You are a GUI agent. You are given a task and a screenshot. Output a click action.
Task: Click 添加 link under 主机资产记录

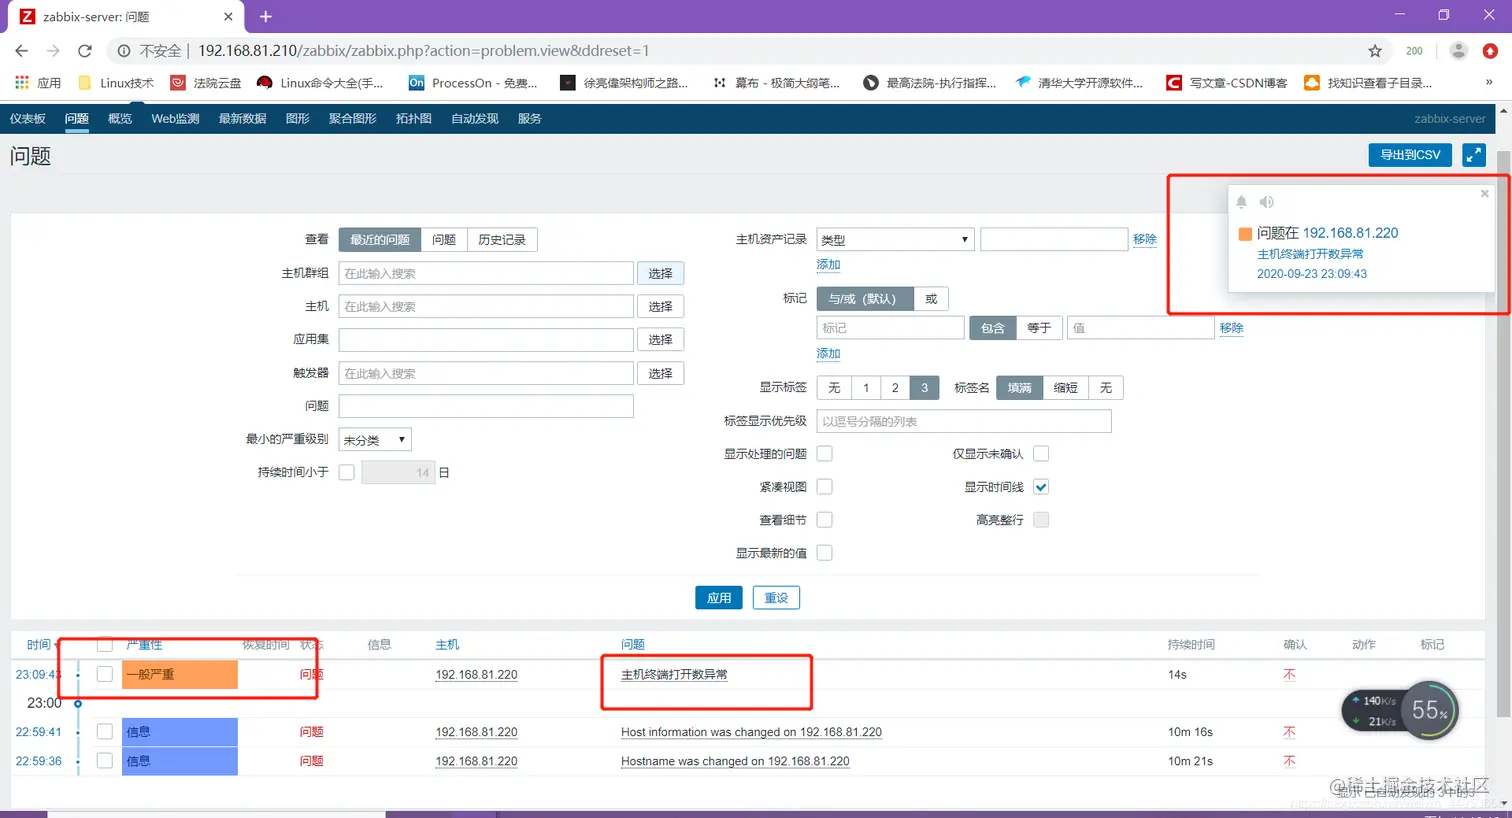coord(828,265)
